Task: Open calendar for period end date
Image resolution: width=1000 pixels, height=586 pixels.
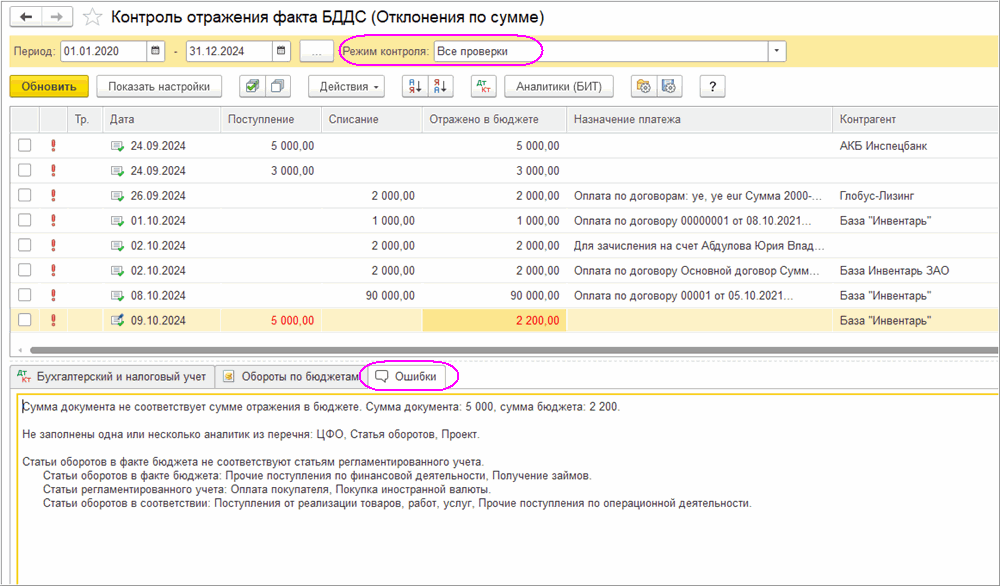Action: [x=281, y=51]
